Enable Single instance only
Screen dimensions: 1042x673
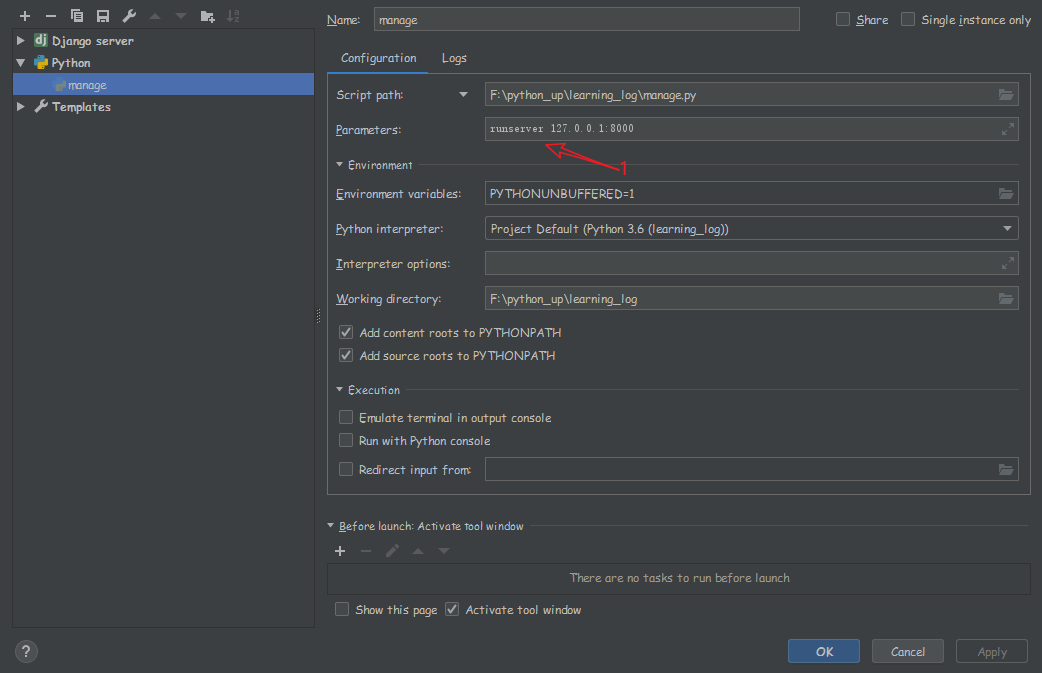tap(908, 19)
